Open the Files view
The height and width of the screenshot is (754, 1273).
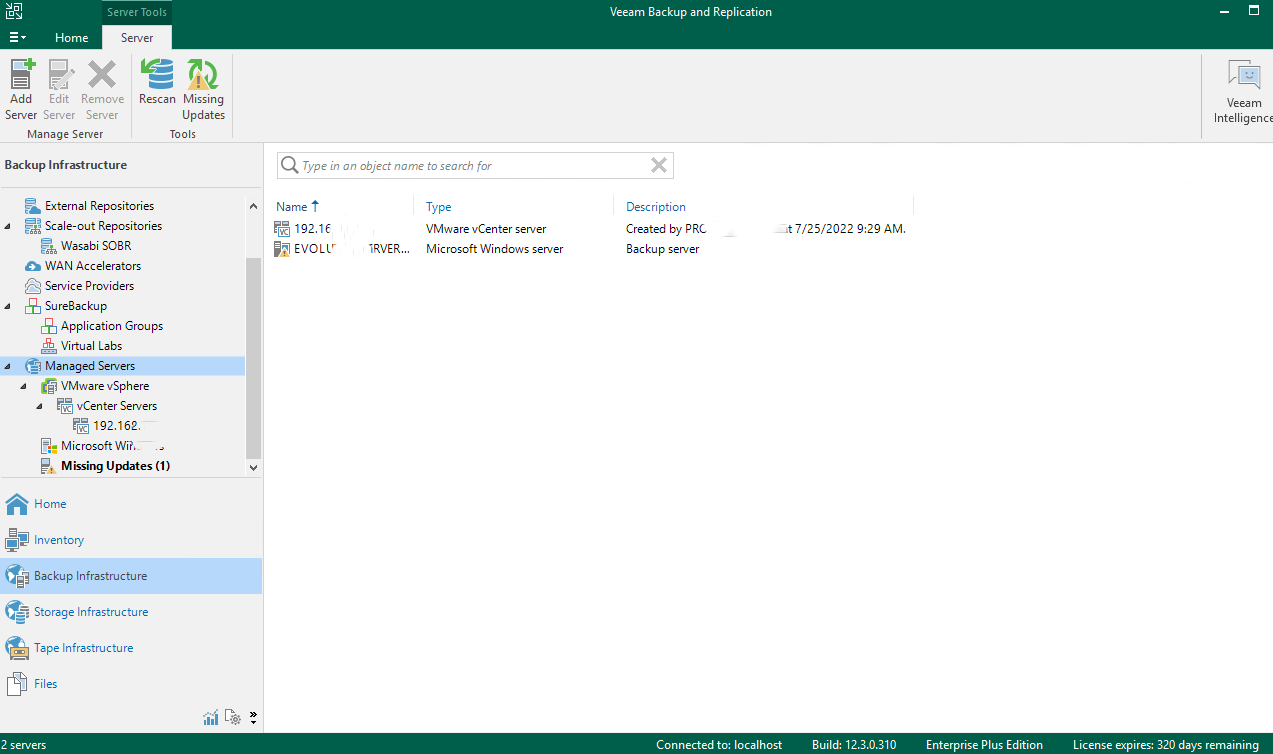[x=45, y=684]
